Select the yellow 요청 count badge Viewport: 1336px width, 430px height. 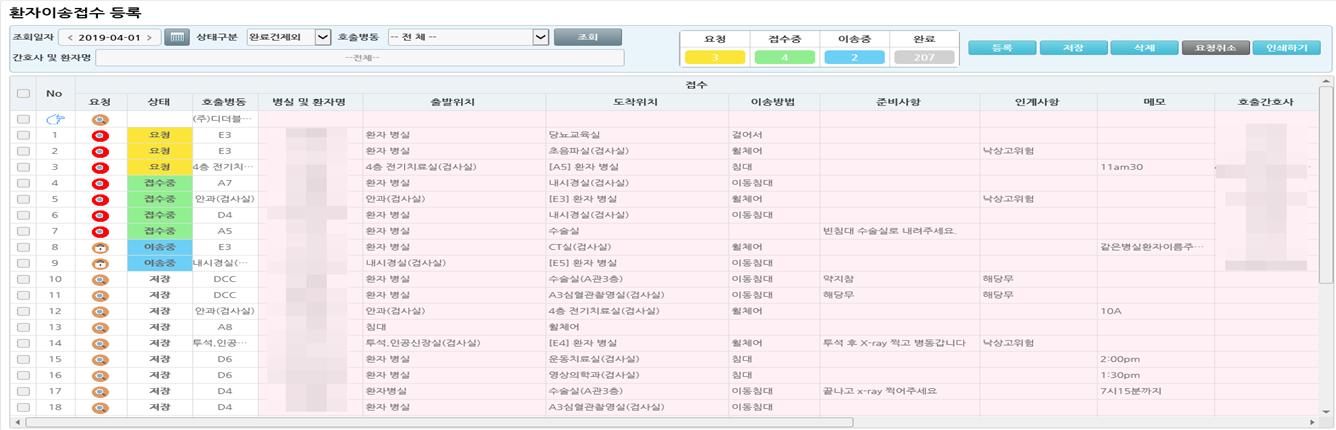click(x=714, y=58)
